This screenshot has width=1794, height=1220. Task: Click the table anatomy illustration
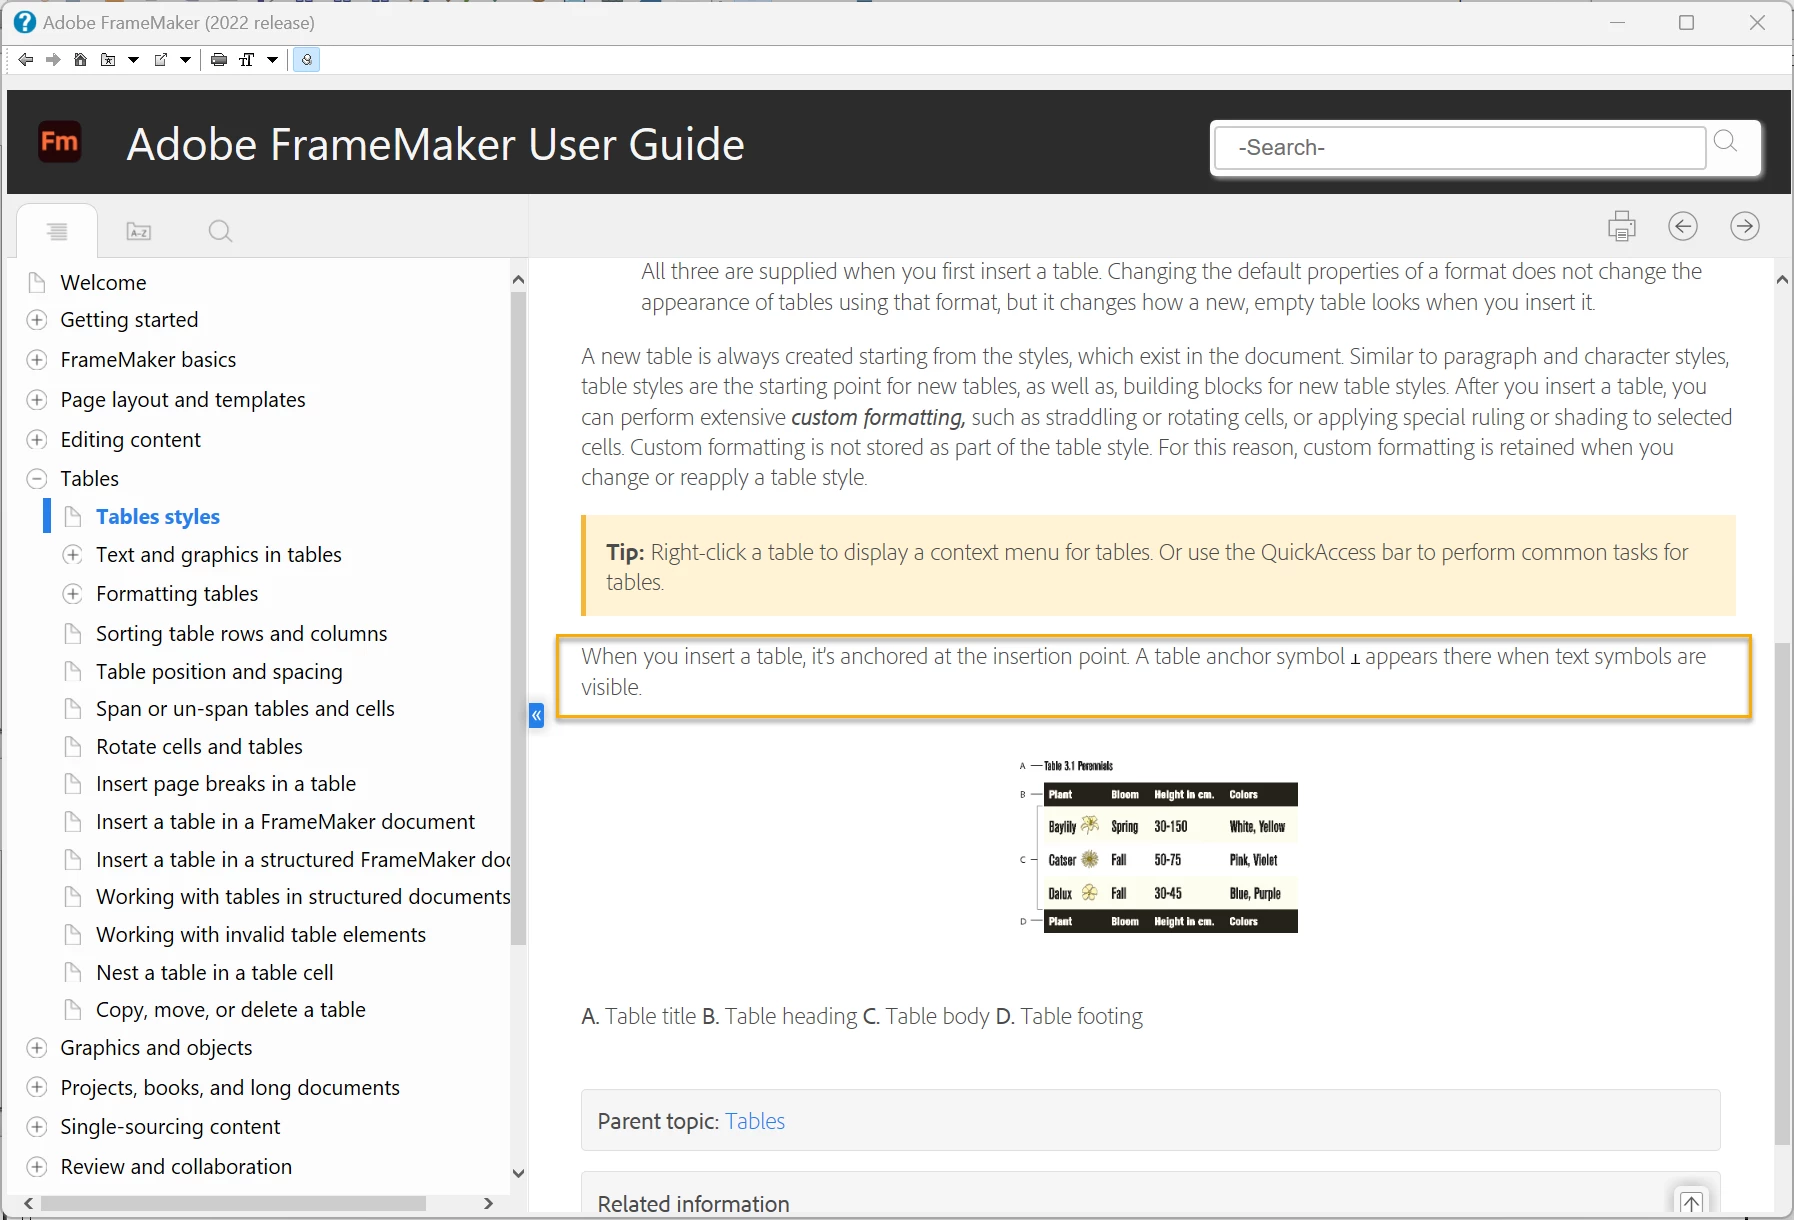(1158, 846)
